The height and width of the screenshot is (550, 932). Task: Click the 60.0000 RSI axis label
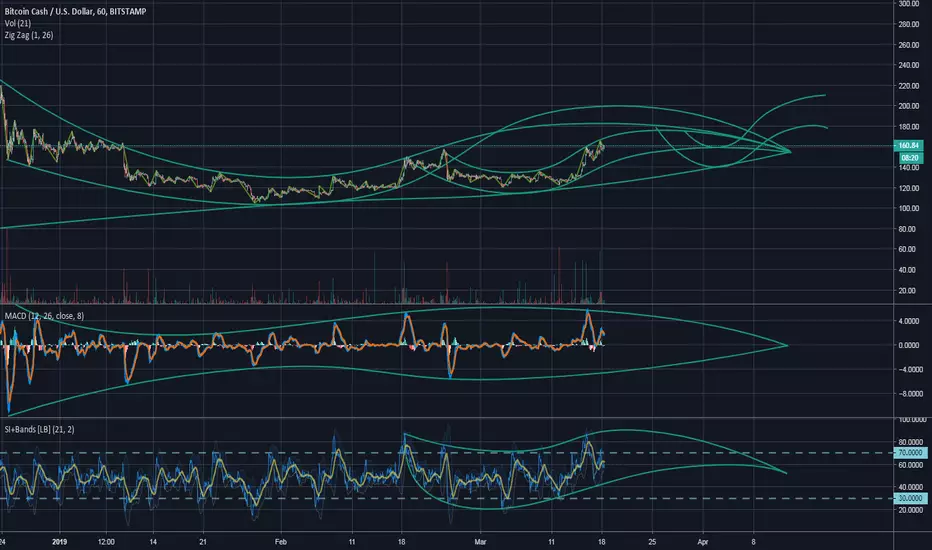pos(910,464)
